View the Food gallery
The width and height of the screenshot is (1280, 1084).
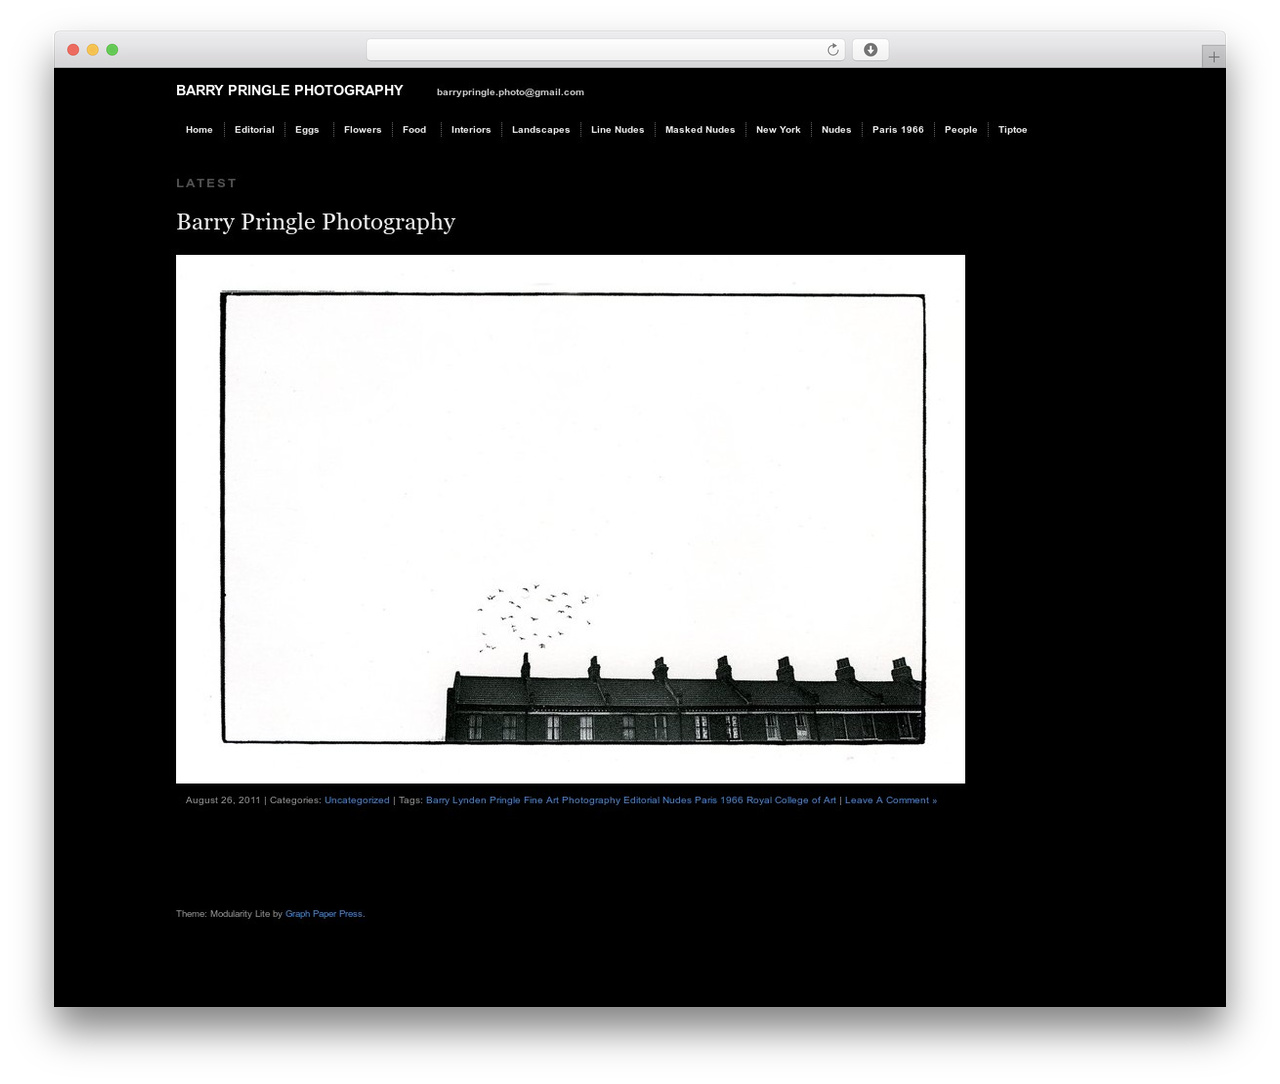[414, 130]
